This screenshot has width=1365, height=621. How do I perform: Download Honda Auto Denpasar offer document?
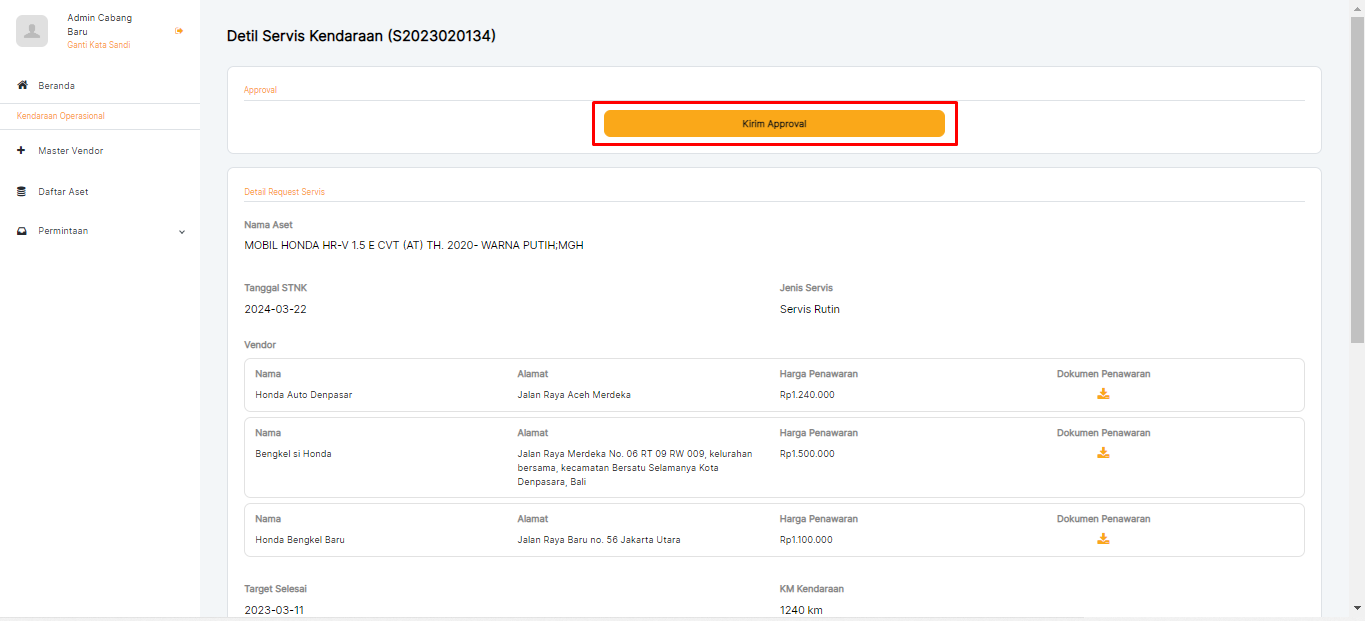pos(1103,394)
